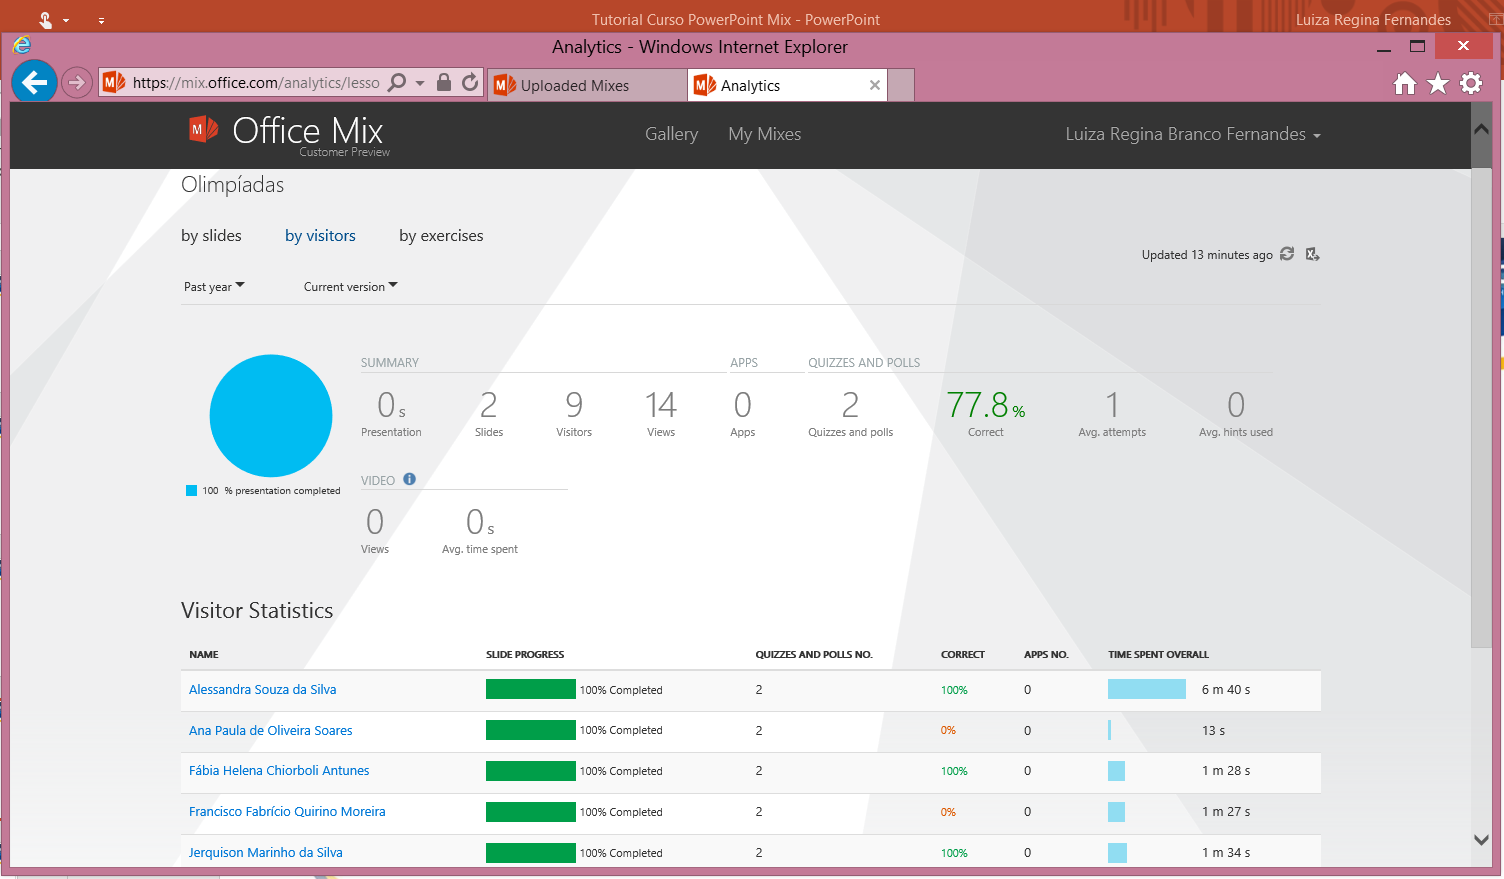The height and width of the screenshot is (879, 1504).
Task: Click the Olimpíadas mix title
Action: pyautogui.click(x=232, y=185)
